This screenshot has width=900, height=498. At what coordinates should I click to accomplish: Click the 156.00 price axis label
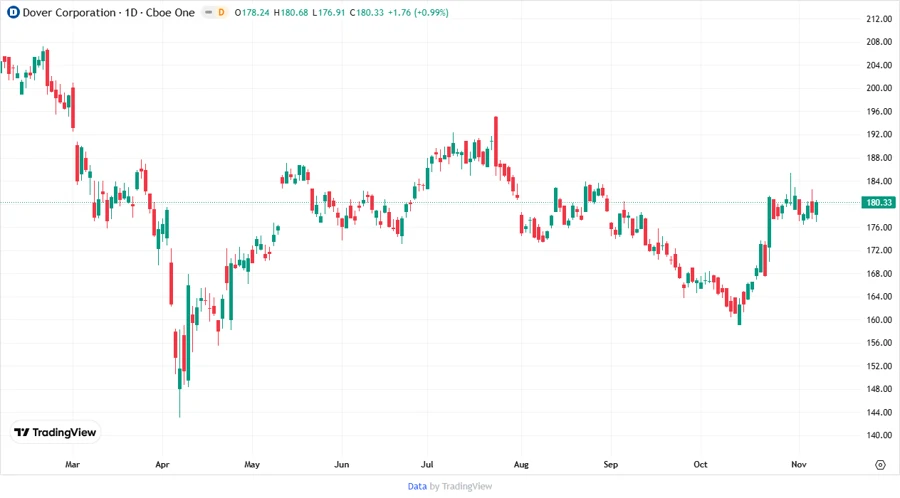(x=879, y=343)
